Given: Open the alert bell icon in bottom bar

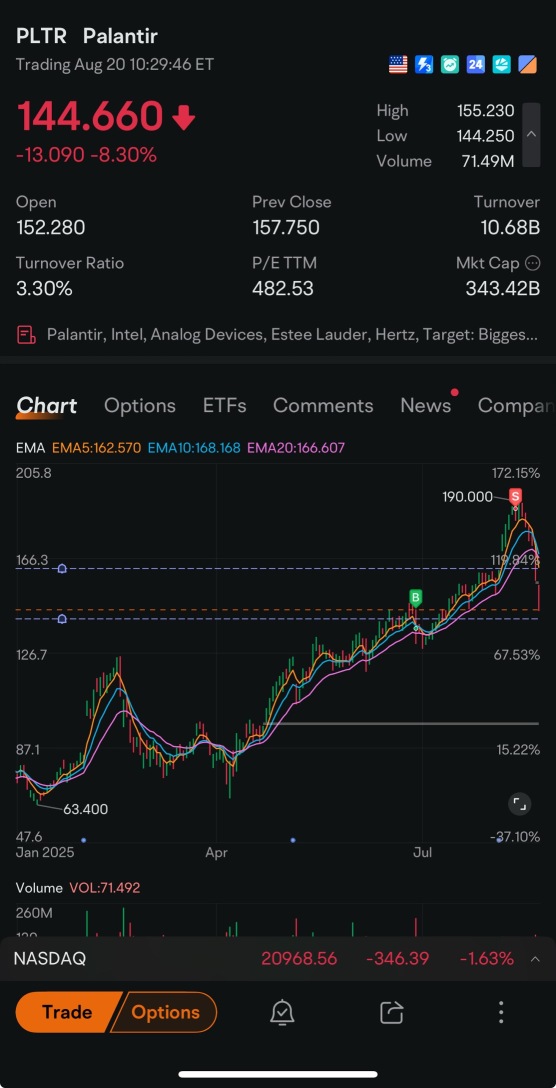Looking at the screenshot, I should (x=282, y=1012).
